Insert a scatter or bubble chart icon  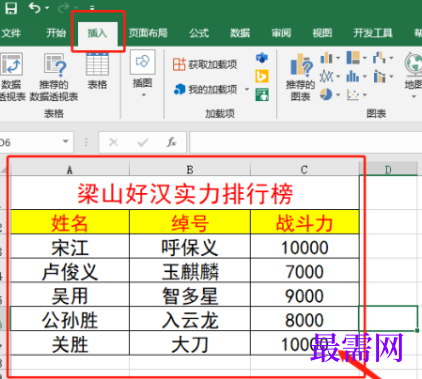pos(353,95)
